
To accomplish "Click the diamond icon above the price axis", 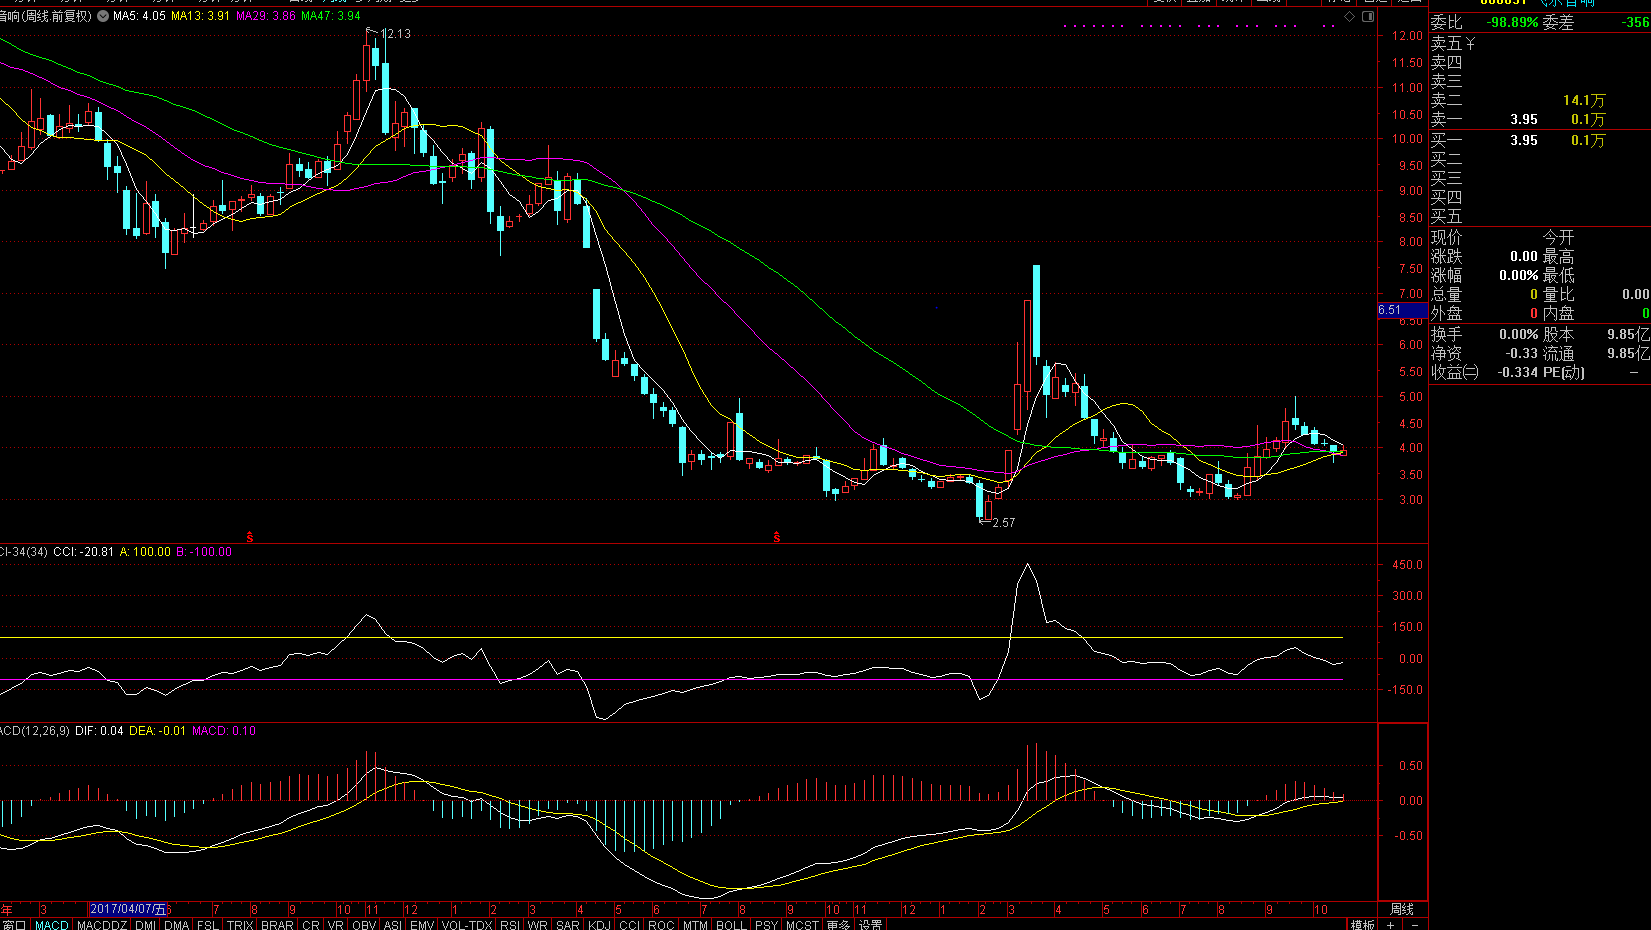I will pyautogui.click(x=1349, y=16).
